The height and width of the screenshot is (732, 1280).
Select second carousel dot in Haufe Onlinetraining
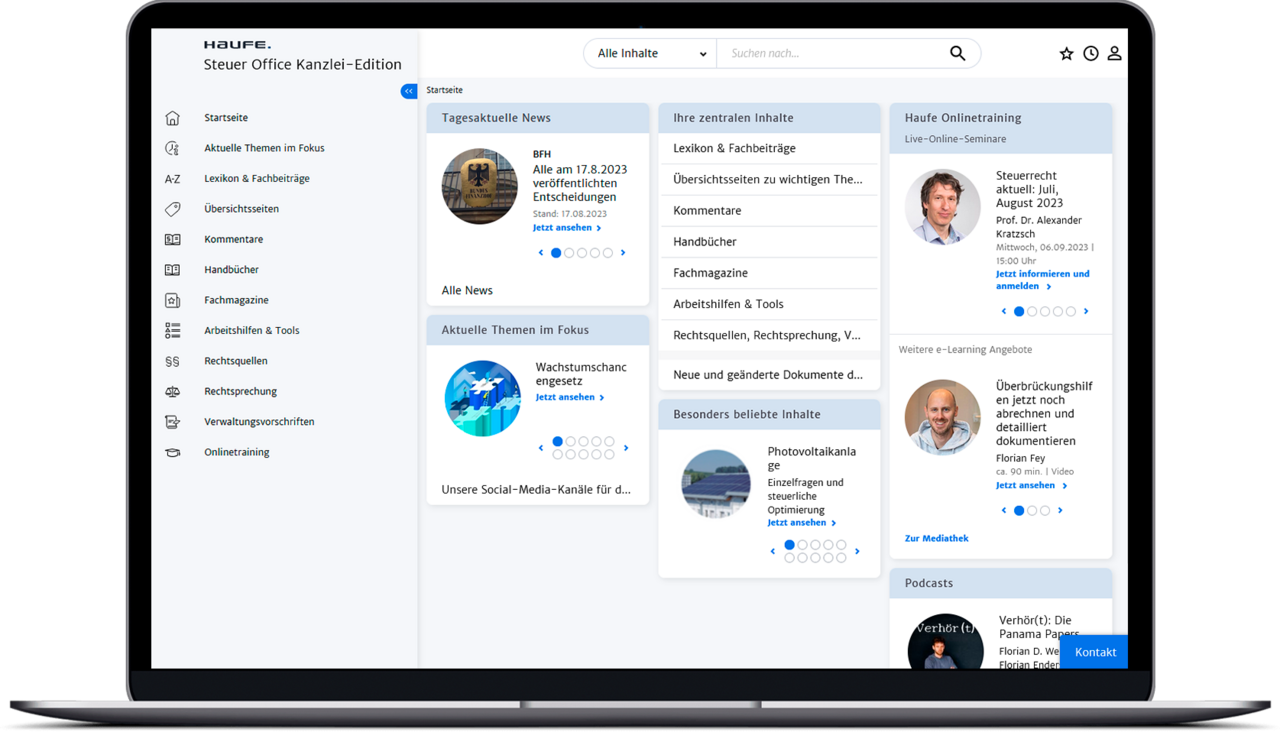1032,312
